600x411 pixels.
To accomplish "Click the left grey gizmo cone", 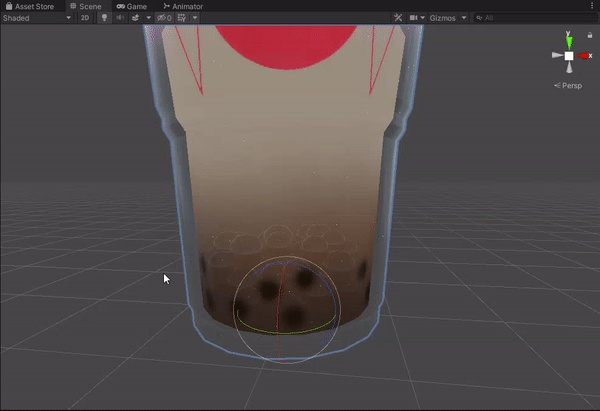I will pos(557,55).
